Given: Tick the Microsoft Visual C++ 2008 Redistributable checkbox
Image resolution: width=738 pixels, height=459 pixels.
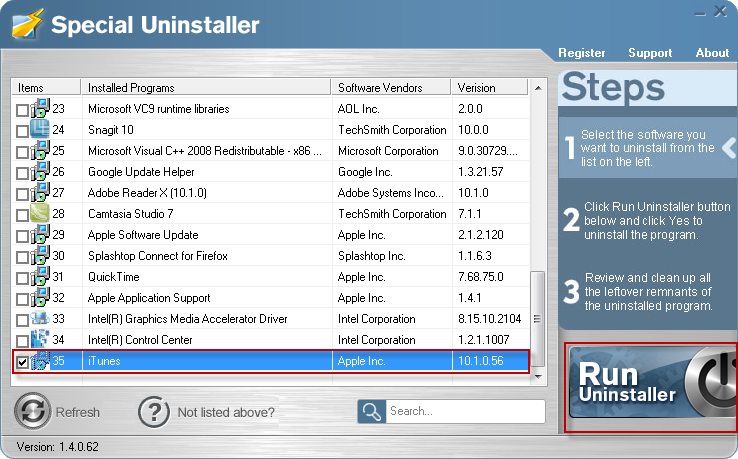Looking at the screenshot, I should pyautogui.click(x=22, y=152).
